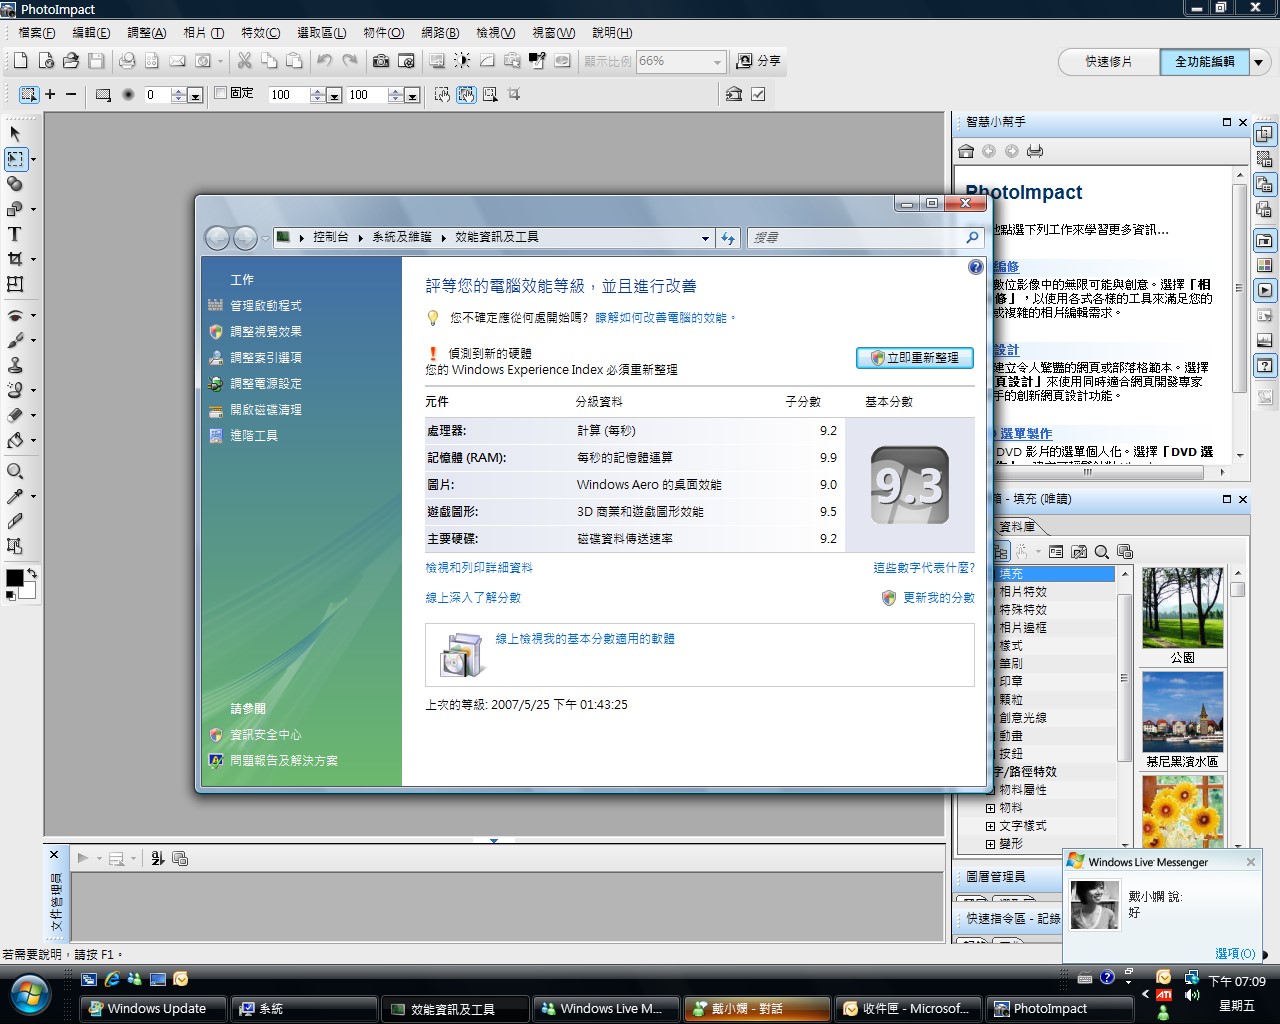1280x1024 pixels.
Task: Select the add-to-selection plus mode button
Action: (x=50, y=94)
